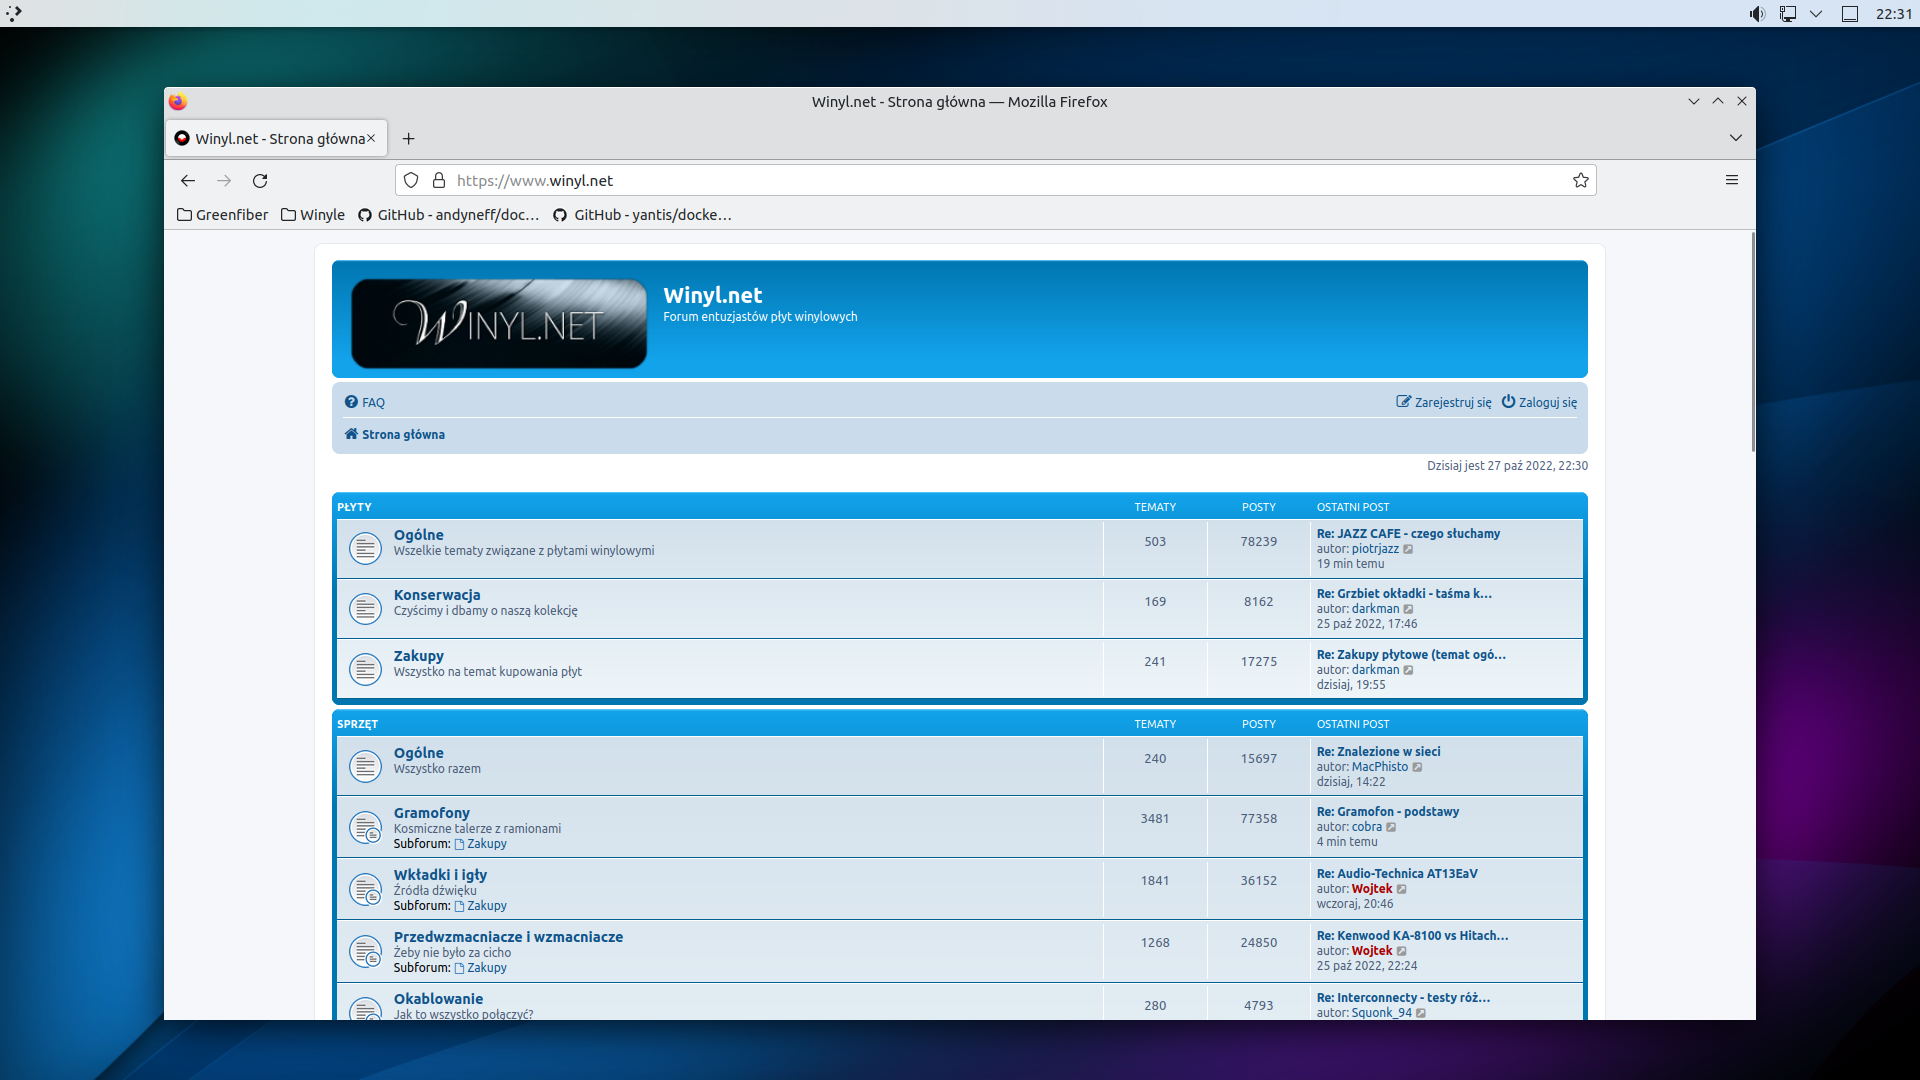The width and height of the screenshot is (1920, 1080).
Task: Click the clock showing 22:31
Action: point(1894,14)
